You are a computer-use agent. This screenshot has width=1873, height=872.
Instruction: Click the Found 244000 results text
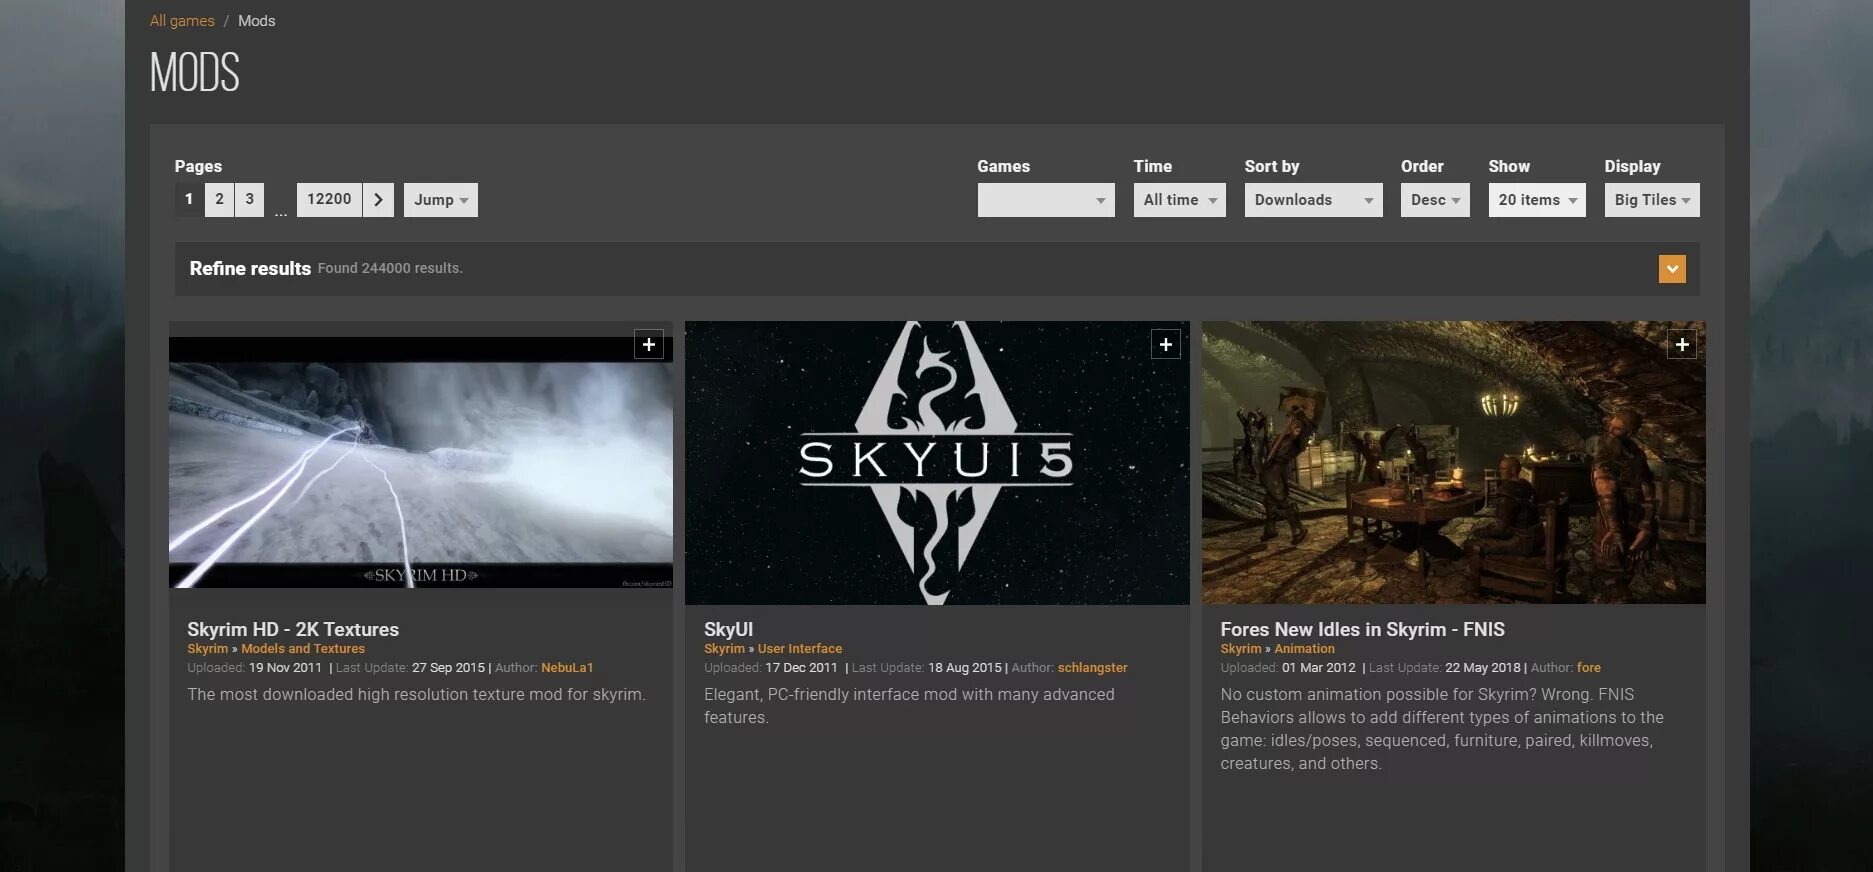[x=390, y=269]
